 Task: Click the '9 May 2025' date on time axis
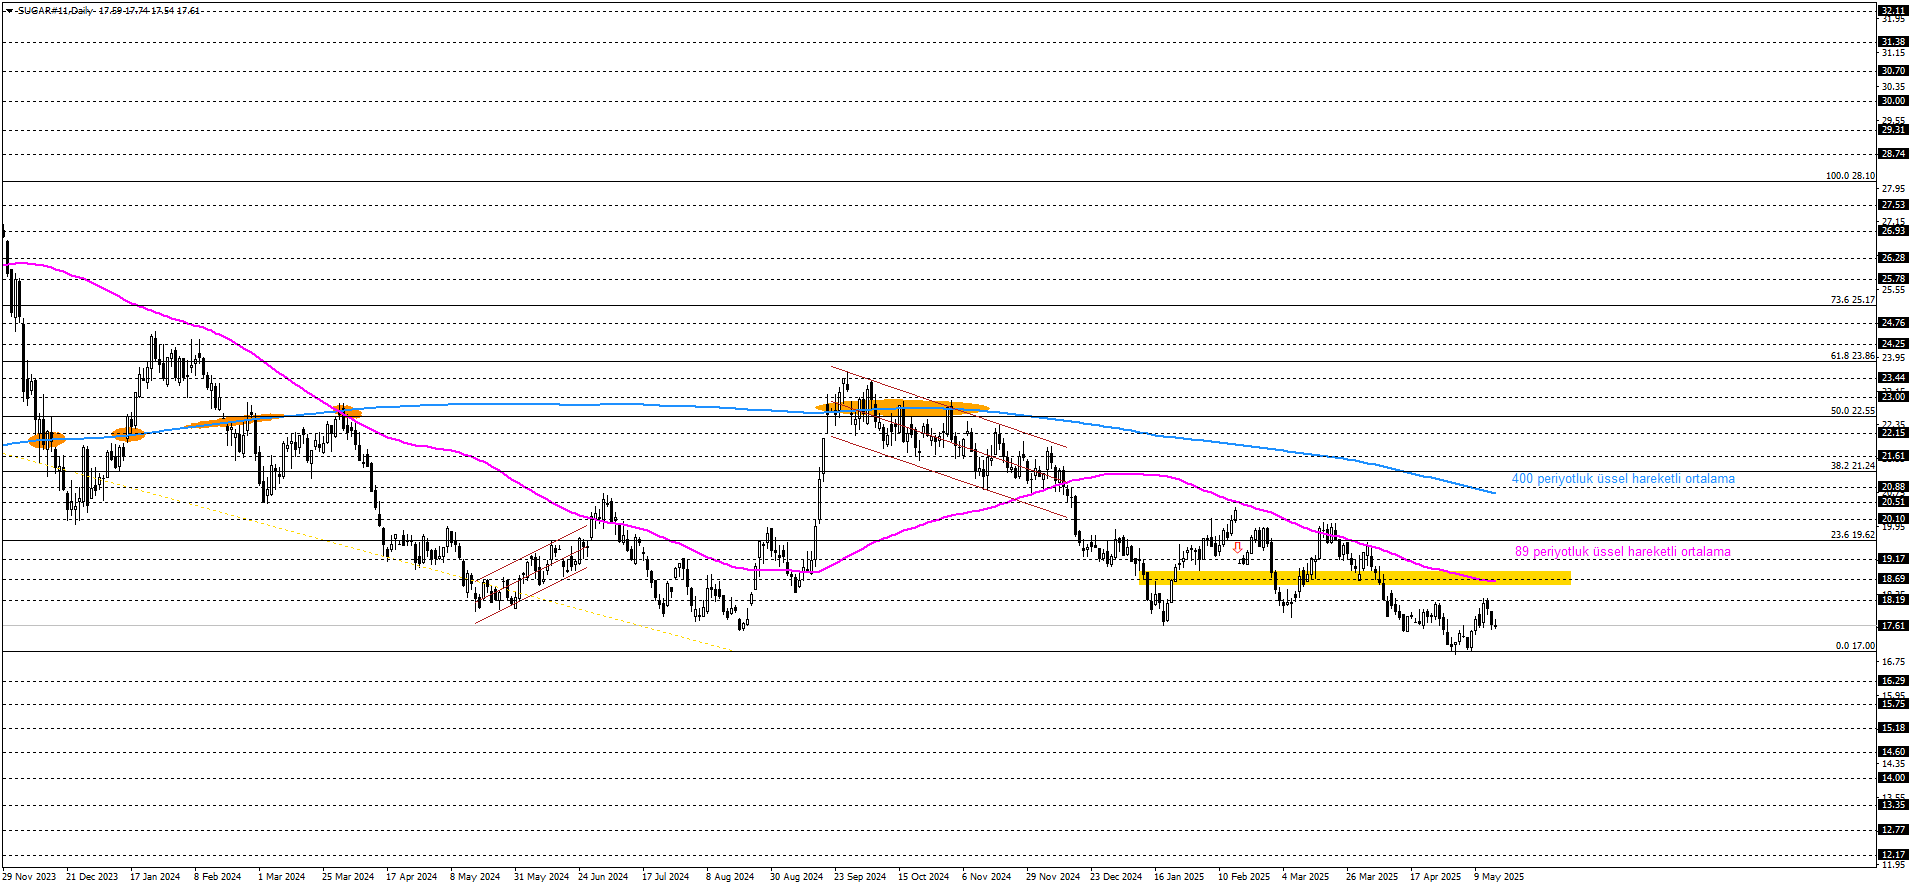pos(1499,877)
